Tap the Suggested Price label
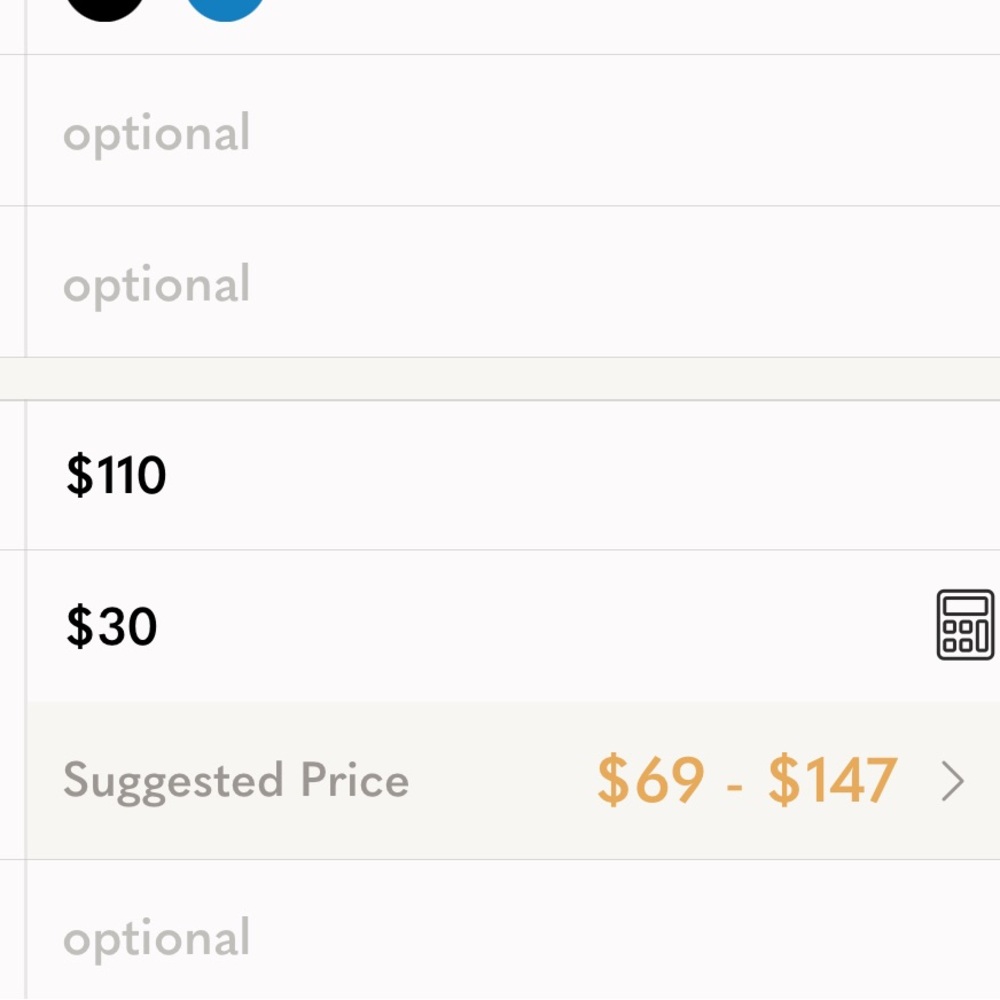Image resolution: width=1000 pixels, height=1000 pixels. [x=236, y=780]
